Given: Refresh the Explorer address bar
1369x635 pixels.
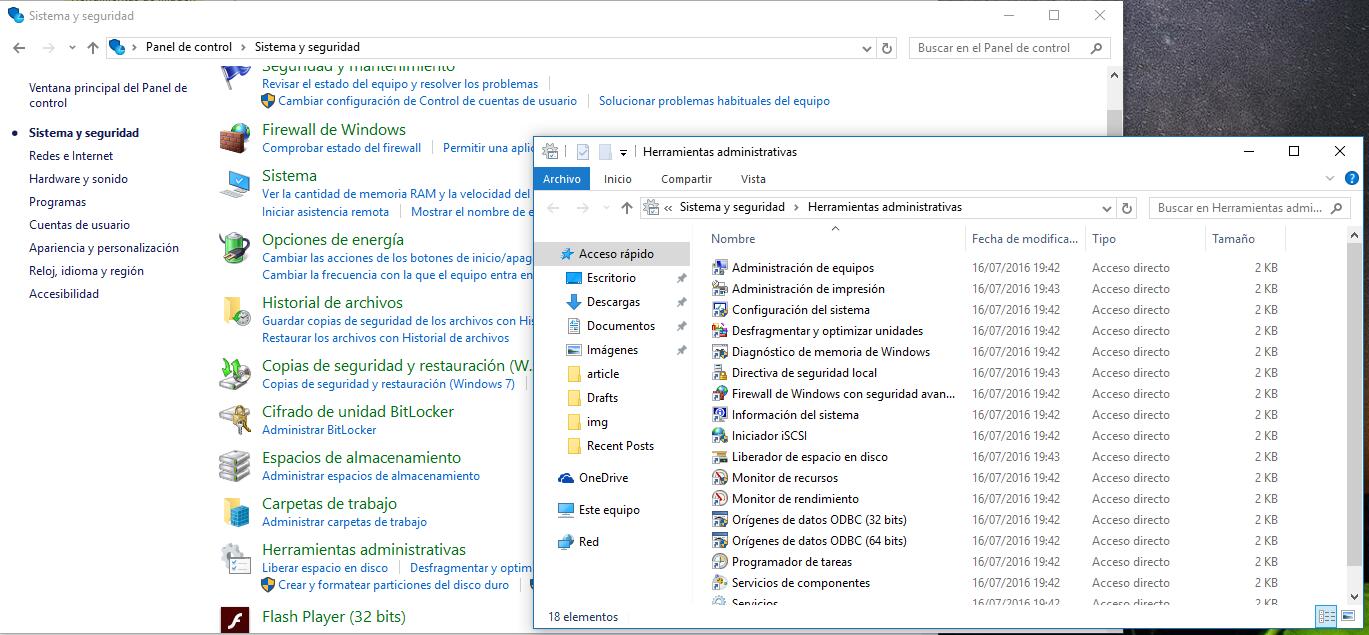Looking at the screenshot, I should (1127, 208).
